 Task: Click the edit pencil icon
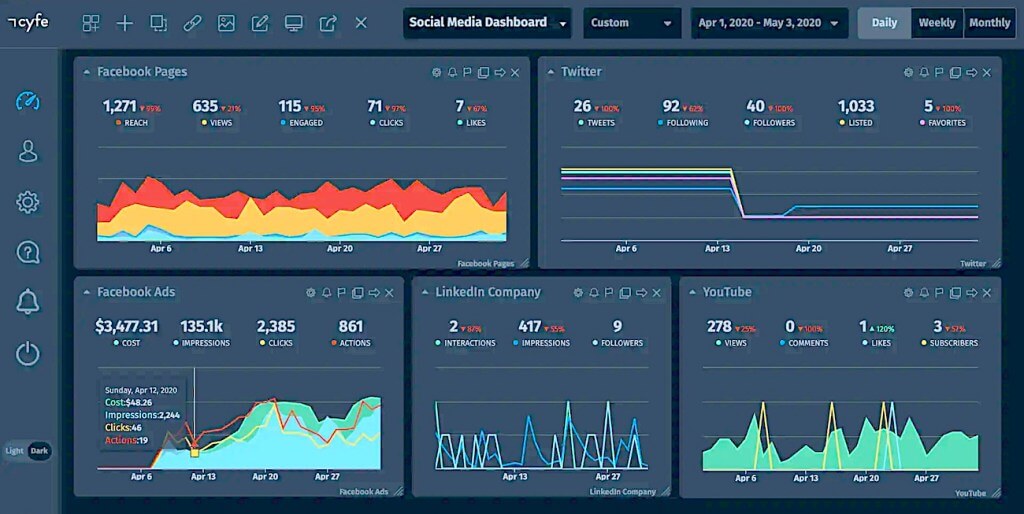(260, 24)
